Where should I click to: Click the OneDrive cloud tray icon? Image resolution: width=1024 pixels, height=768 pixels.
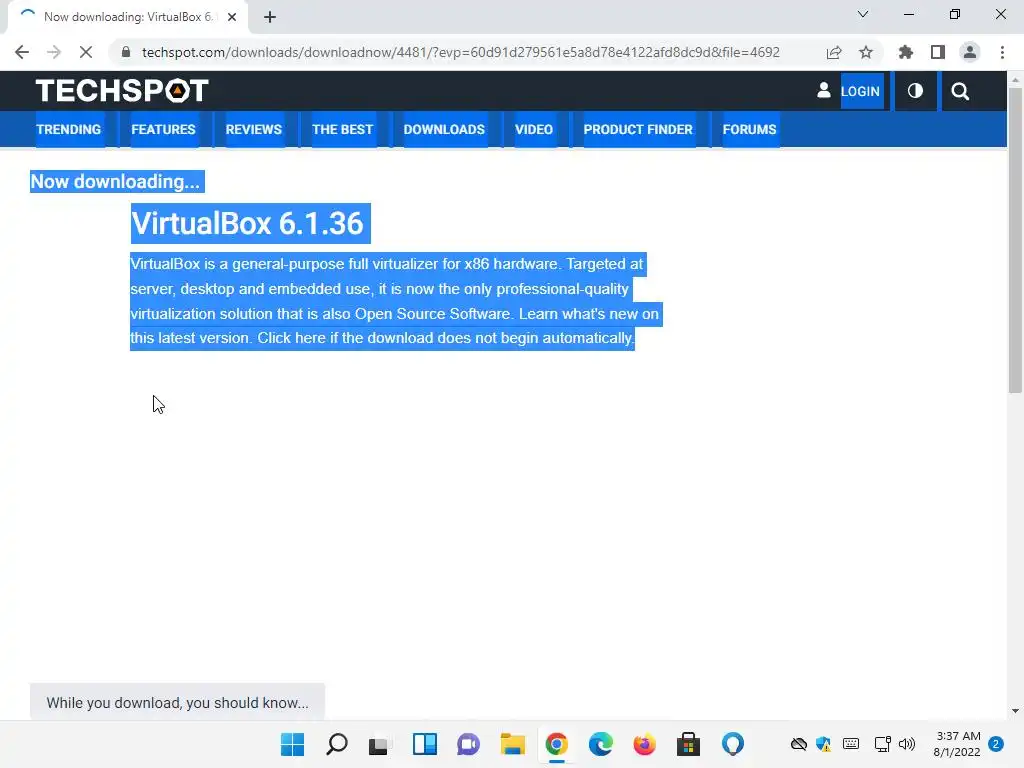(799, 744)
